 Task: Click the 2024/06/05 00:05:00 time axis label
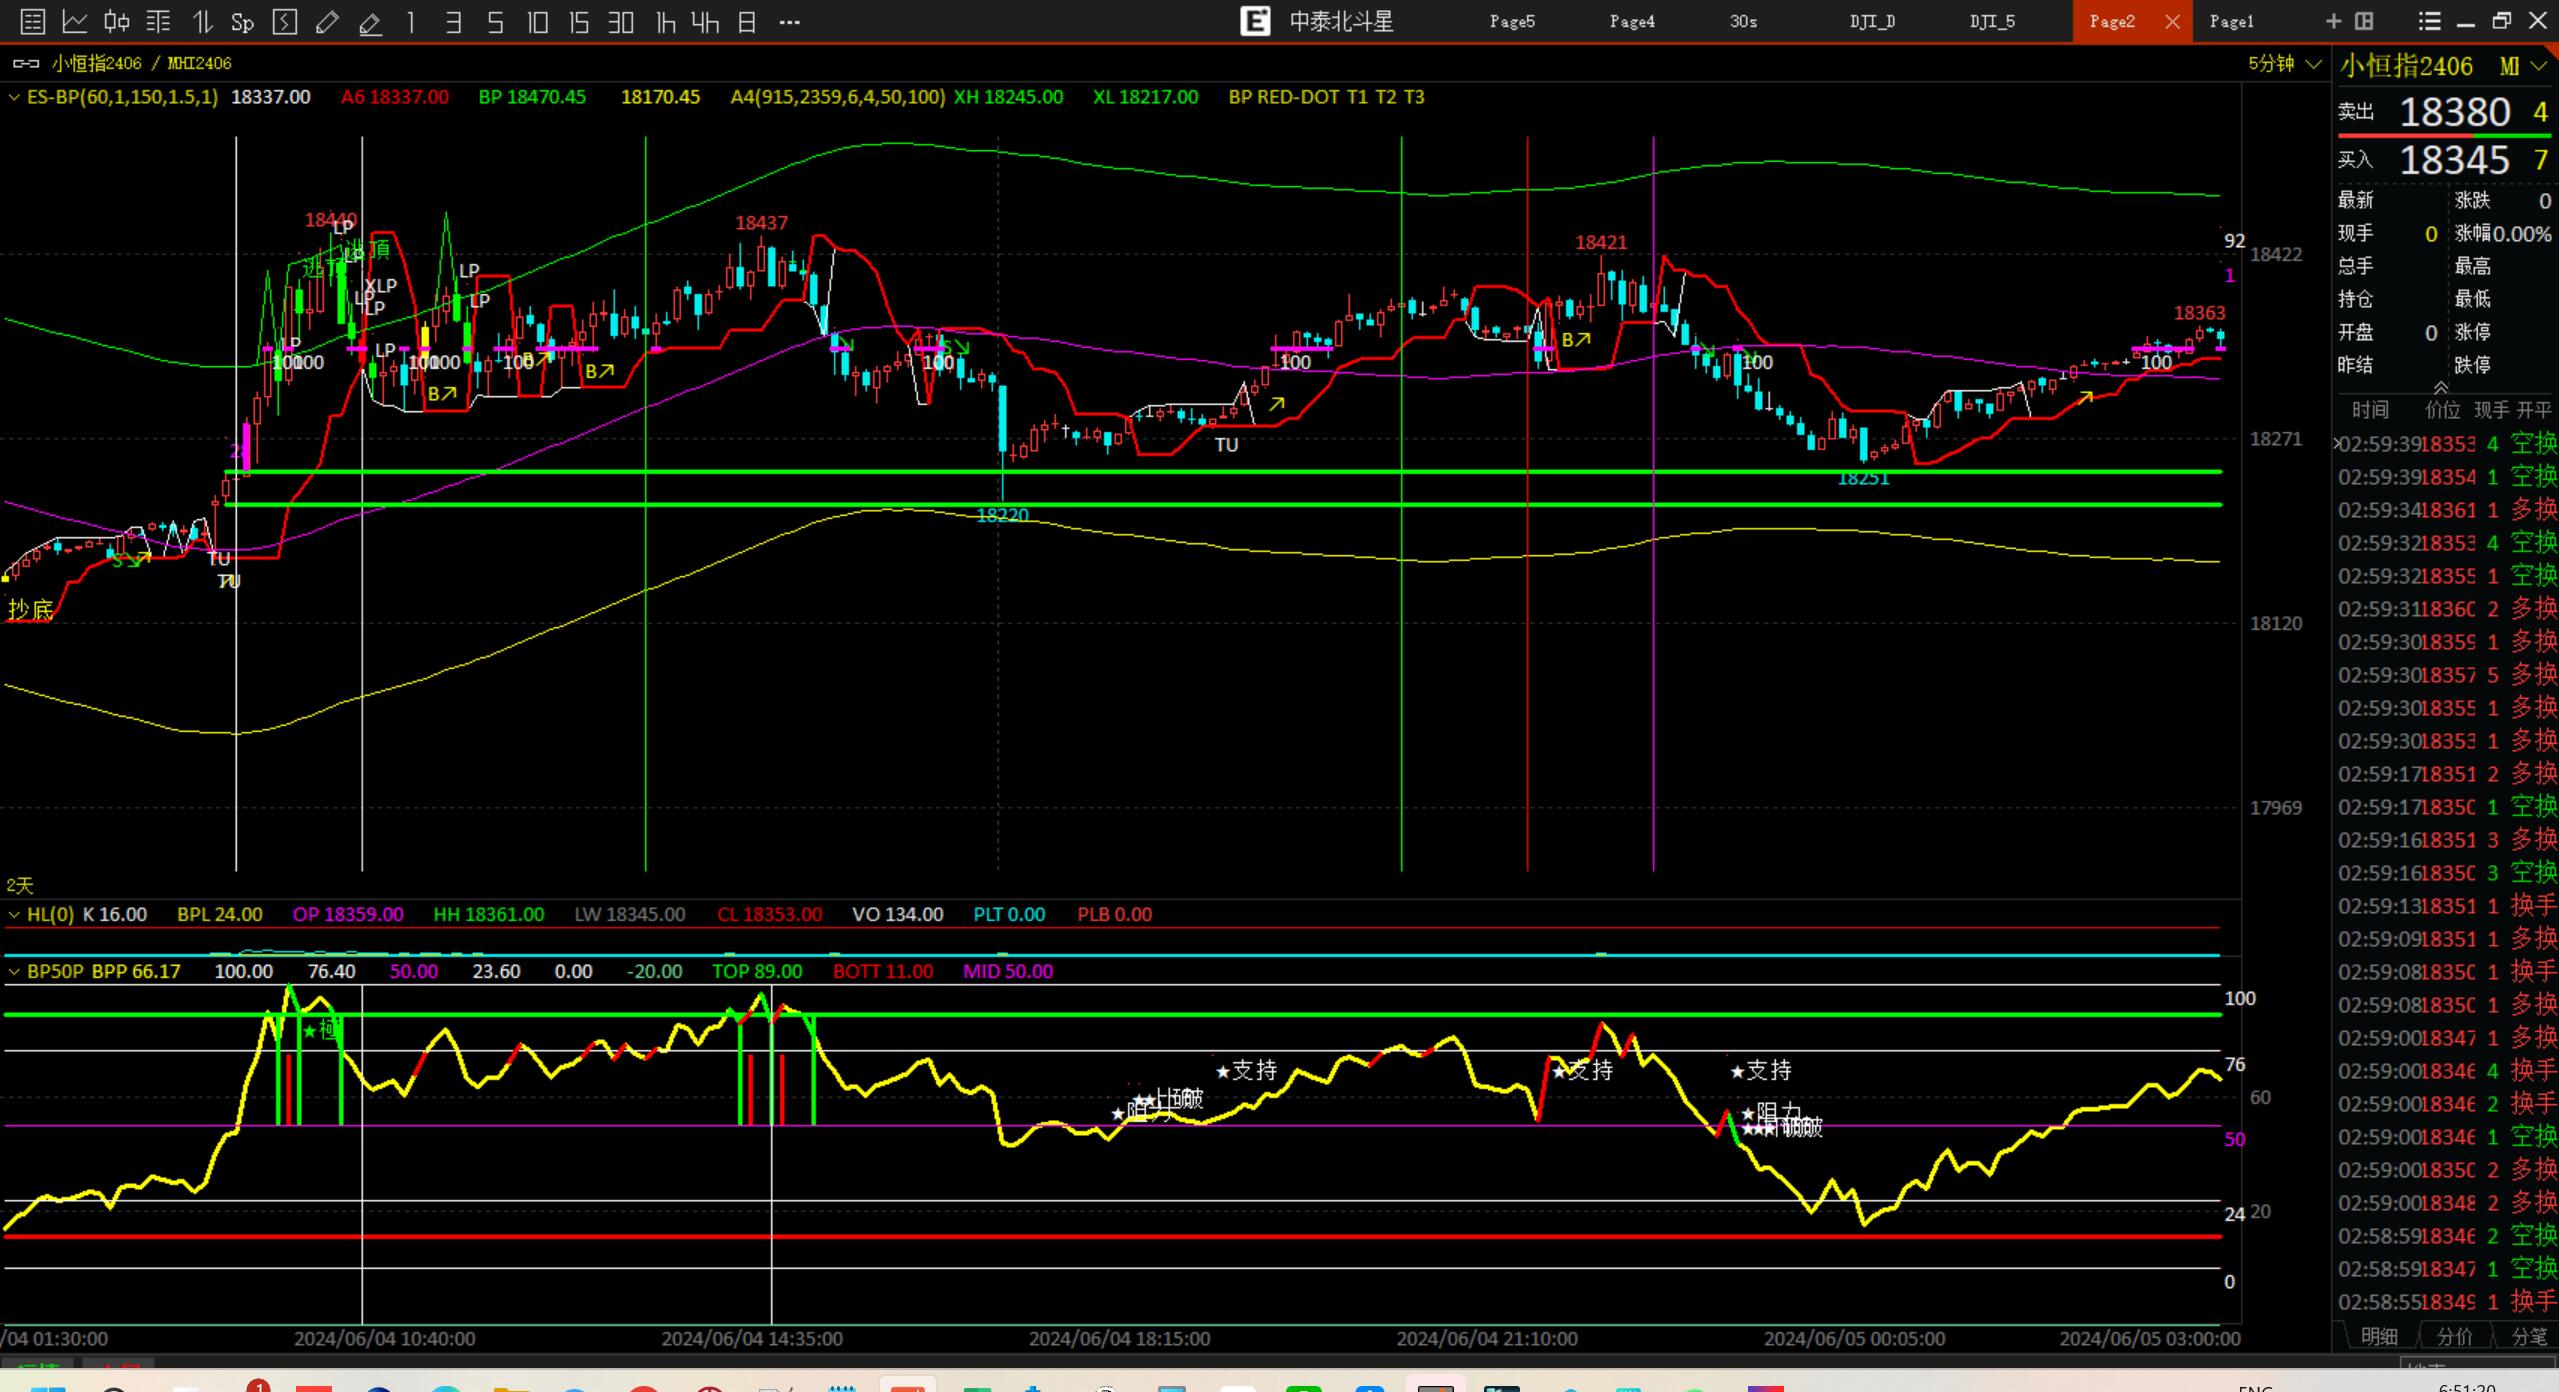(x=1855, y=1338)
